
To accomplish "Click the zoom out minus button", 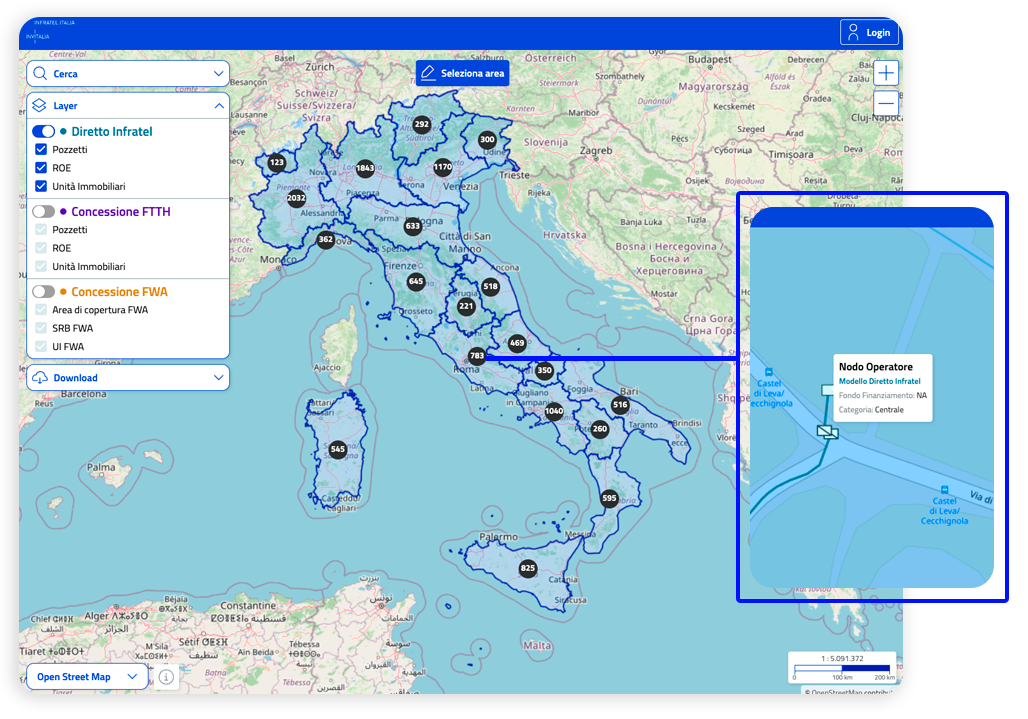I will coord(885,104).
